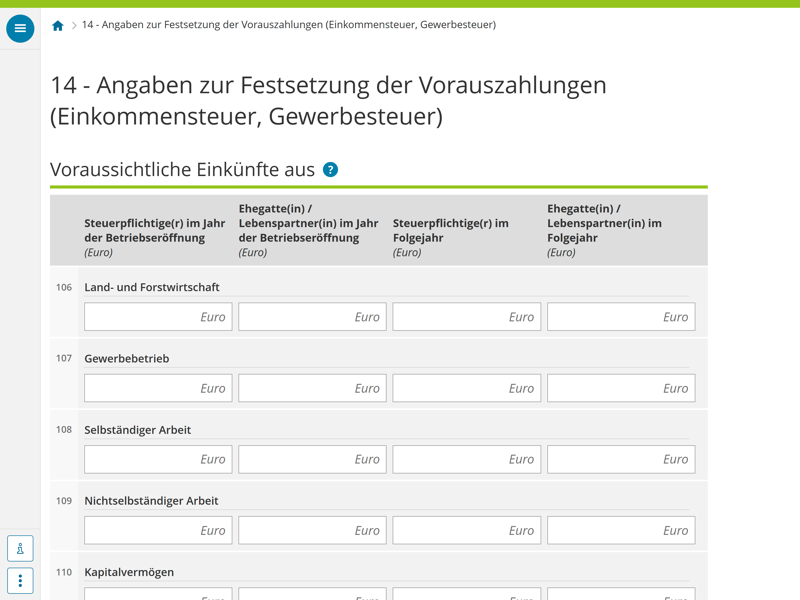This screenshot has height=600, width=800.
Task: Click Land- und Forstwirtschaft Ehegatte Folgejahr field
Action: (x=620, y=317)
